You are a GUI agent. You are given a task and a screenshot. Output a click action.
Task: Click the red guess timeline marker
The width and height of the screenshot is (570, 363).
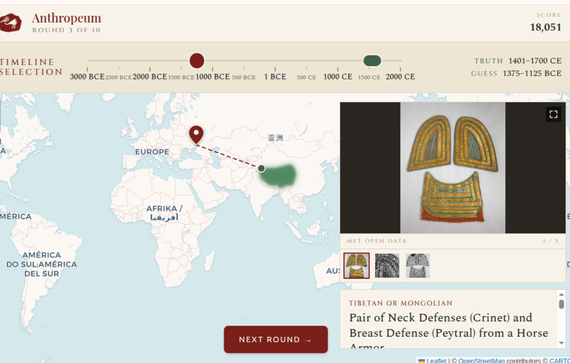pos(197,61)
